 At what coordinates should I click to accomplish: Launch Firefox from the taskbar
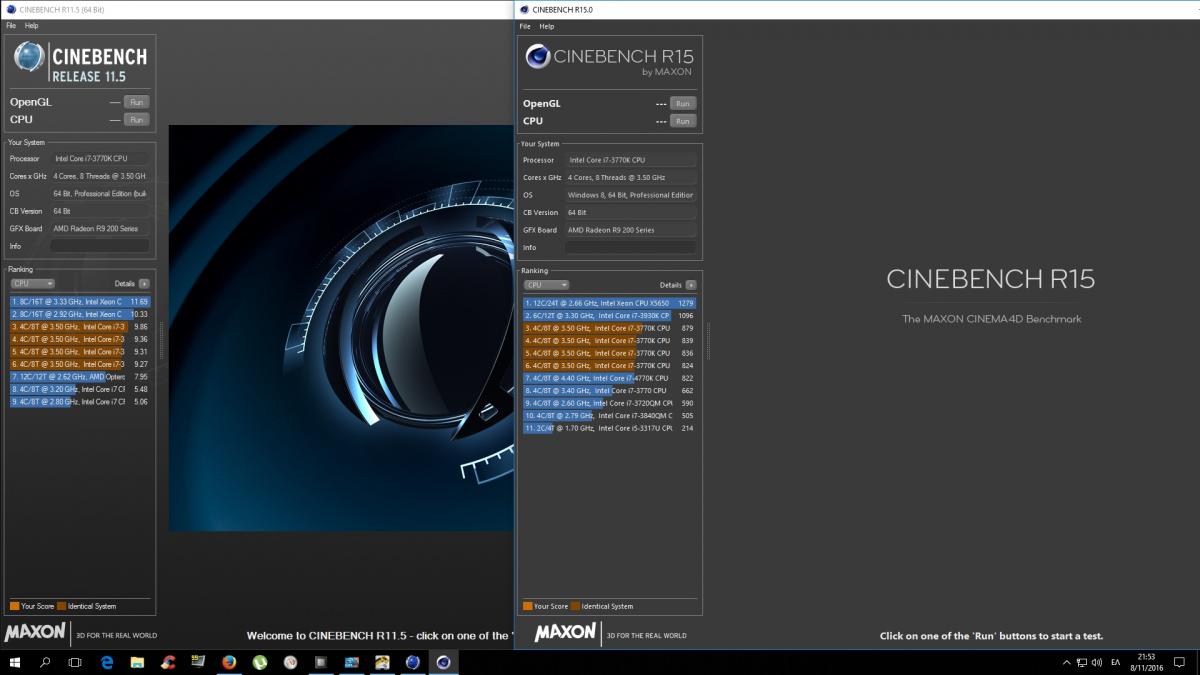click(229, 662)
